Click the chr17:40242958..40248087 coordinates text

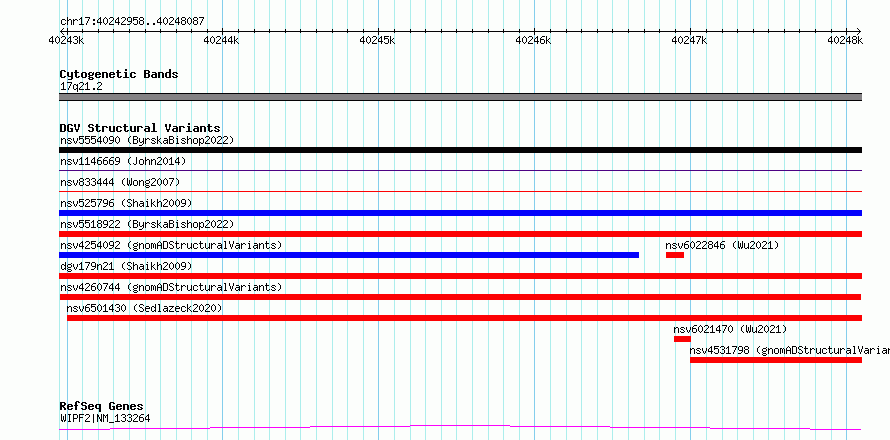click(132, 22)
